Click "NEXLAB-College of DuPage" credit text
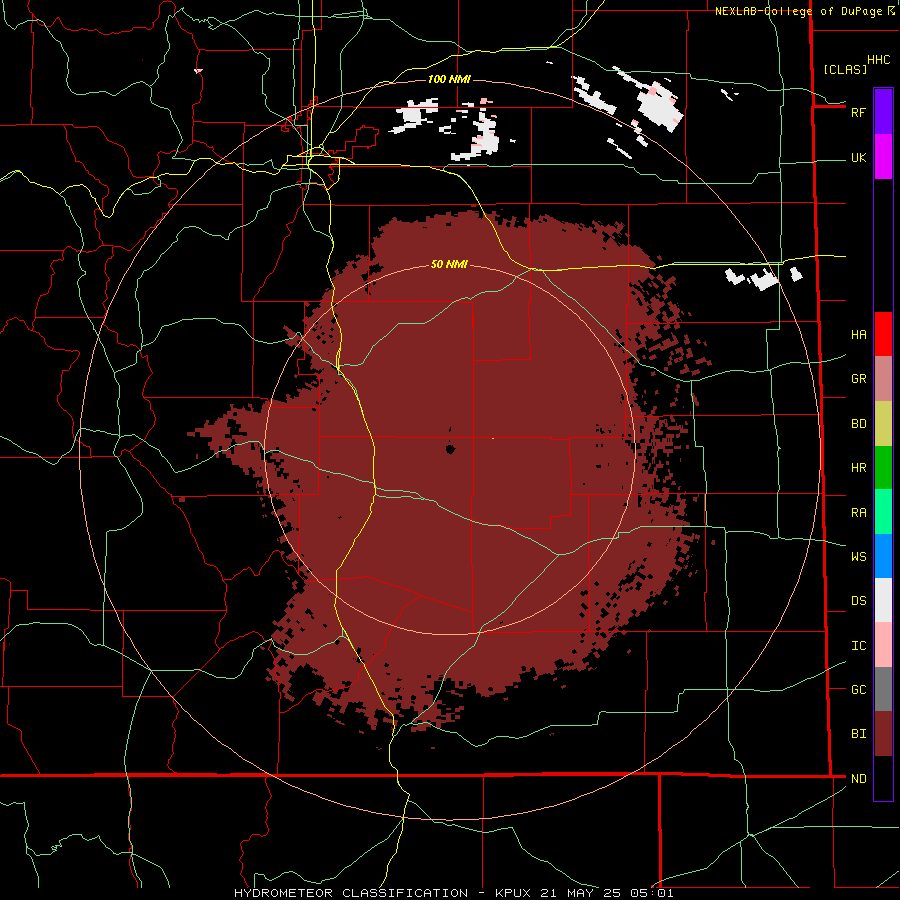 click(798, 11)
